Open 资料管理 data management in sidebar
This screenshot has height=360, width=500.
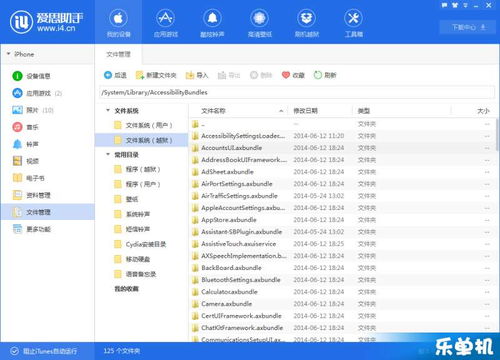tap(47, 195)
